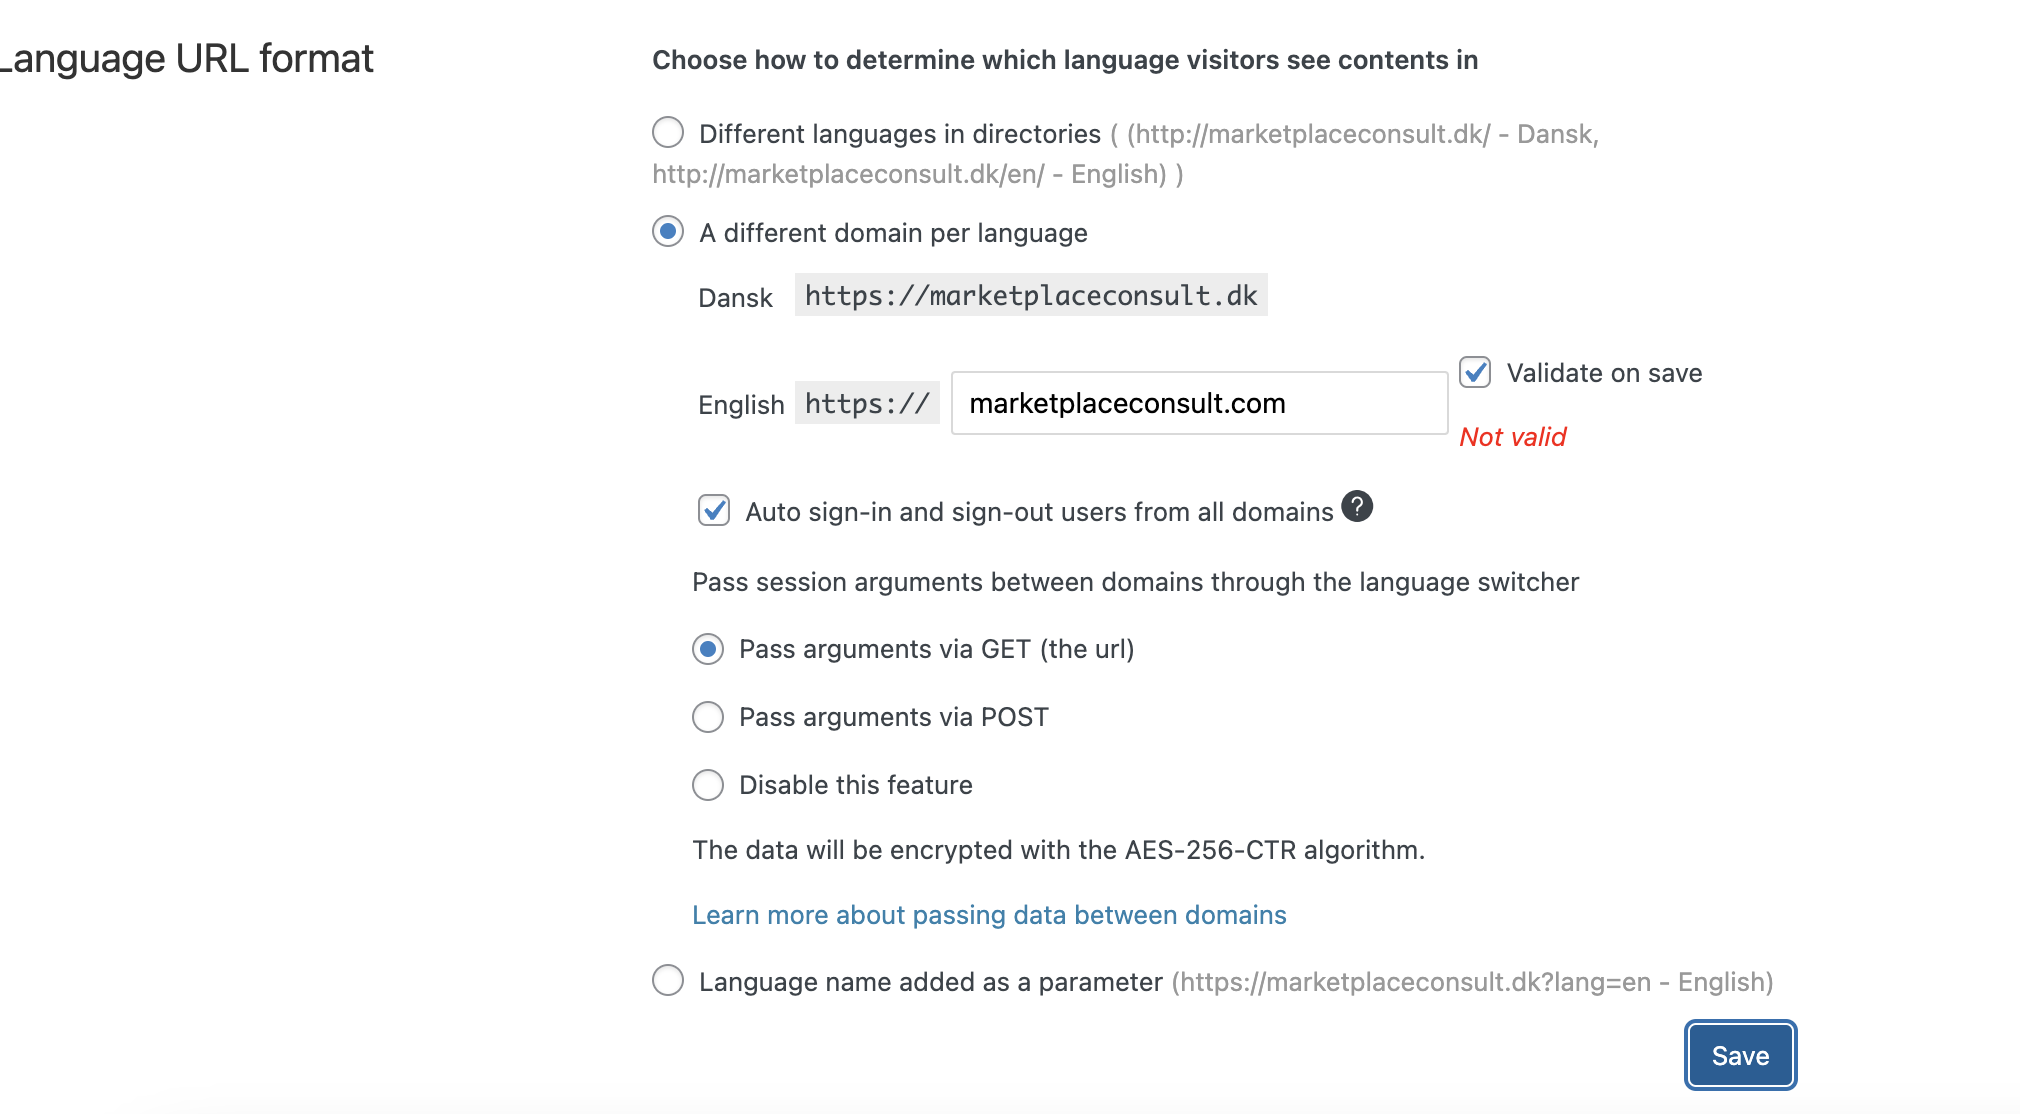
Task: Click the AES-256-CTR encryption note text
Action: click(1058, 850)
